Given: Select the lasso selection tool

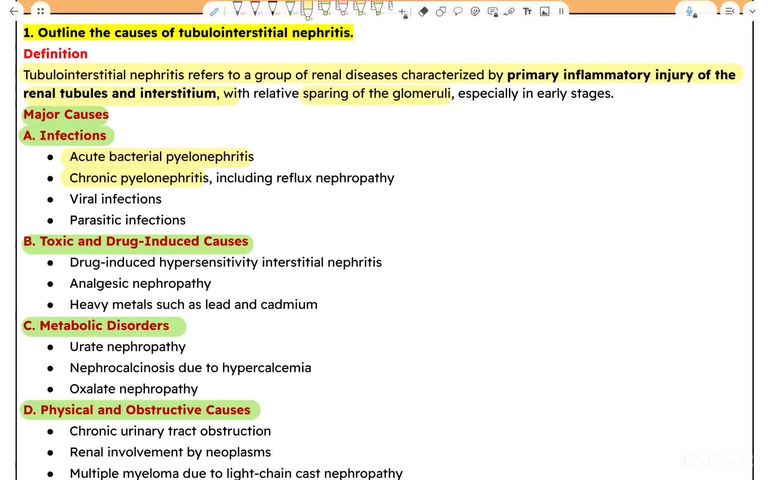Looking at the screenshot, I should [457, 12].
